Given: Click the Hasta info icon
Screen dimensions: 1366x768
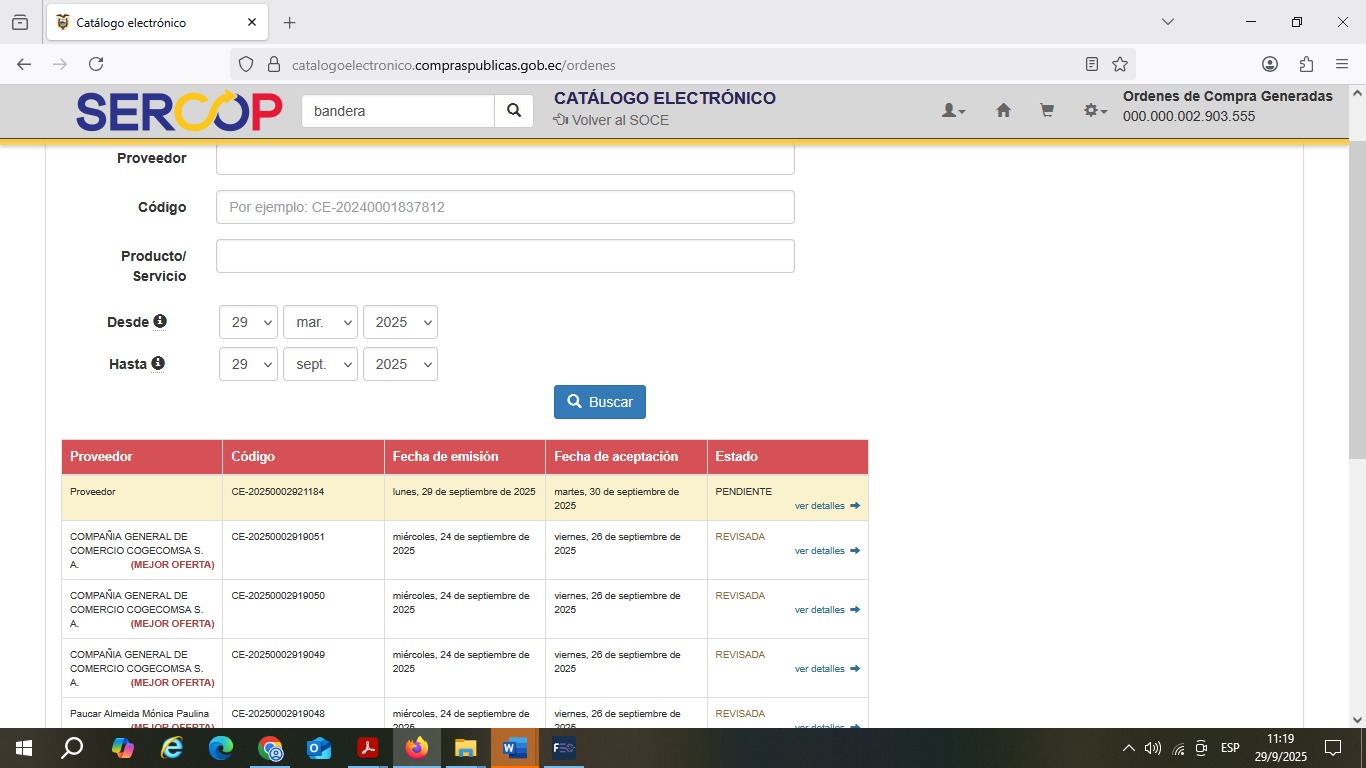Looking at the screenshot, I should point(158,364).
